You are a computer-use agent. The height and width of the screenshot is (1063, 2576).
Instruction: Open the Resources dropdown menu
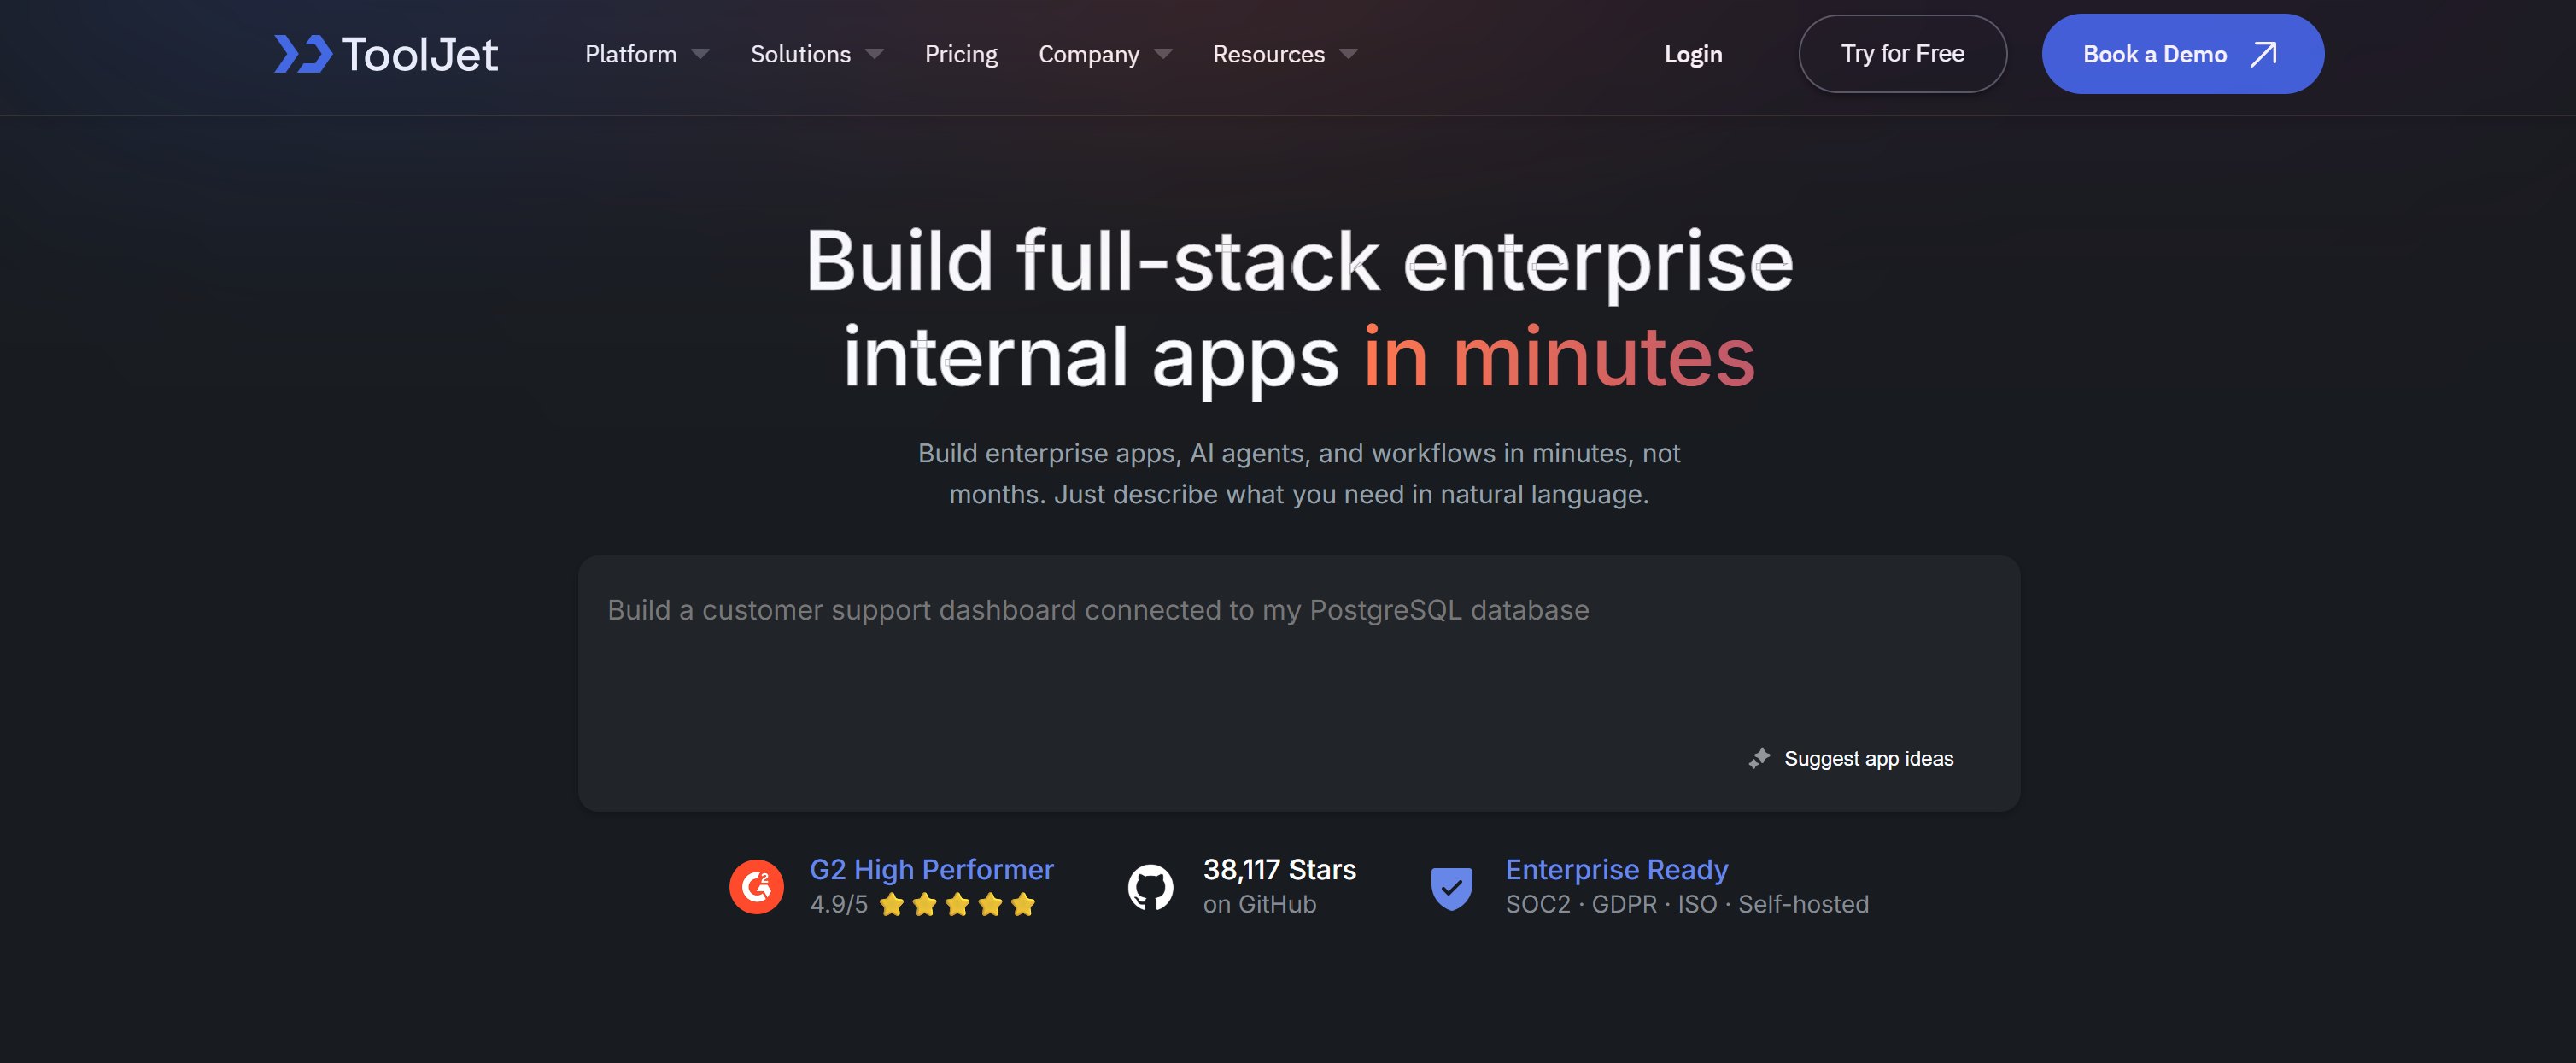(1285, 54)
